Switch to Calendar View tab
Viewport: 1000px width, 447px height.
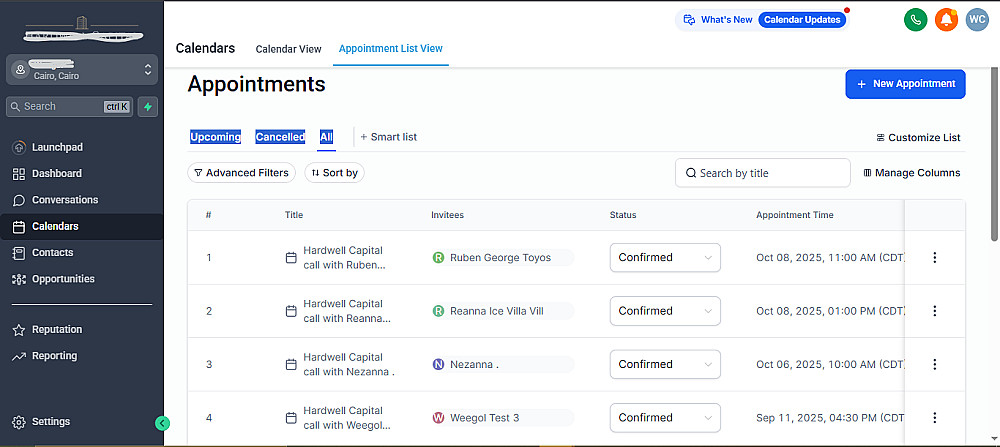click(x=288, y=49)
